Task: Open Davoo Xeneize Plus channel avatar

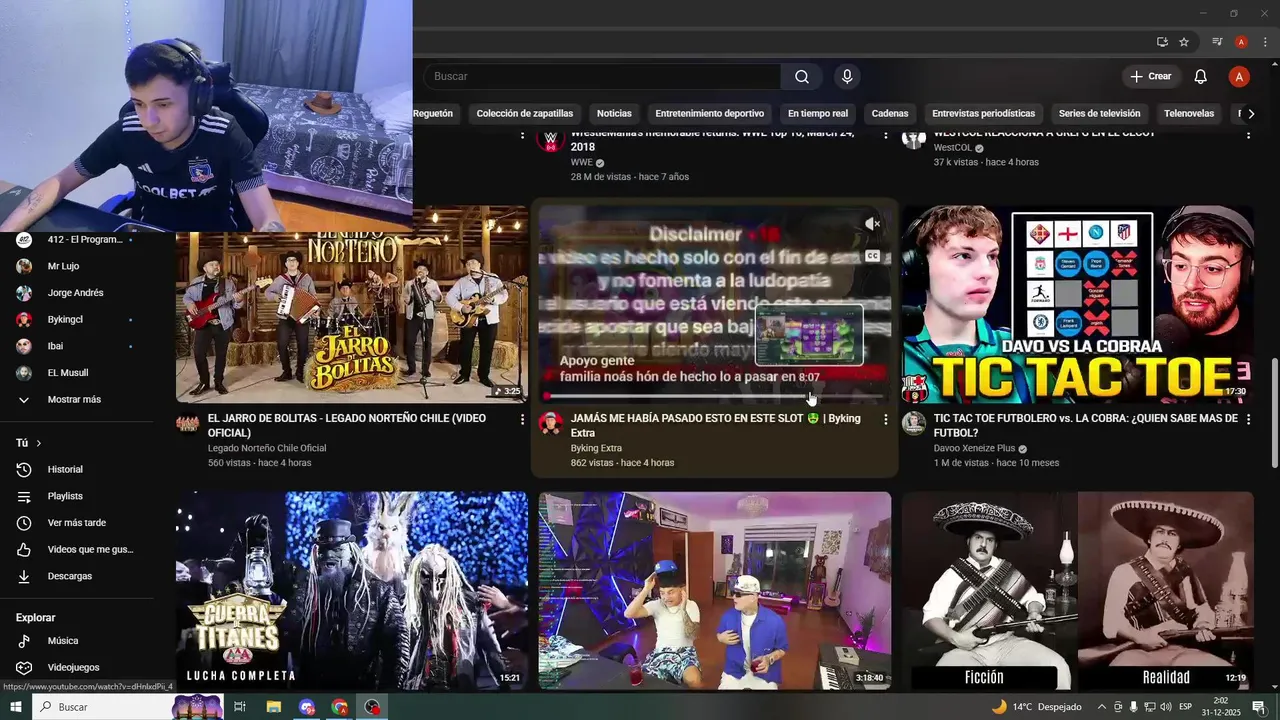Action: point(914,422)
